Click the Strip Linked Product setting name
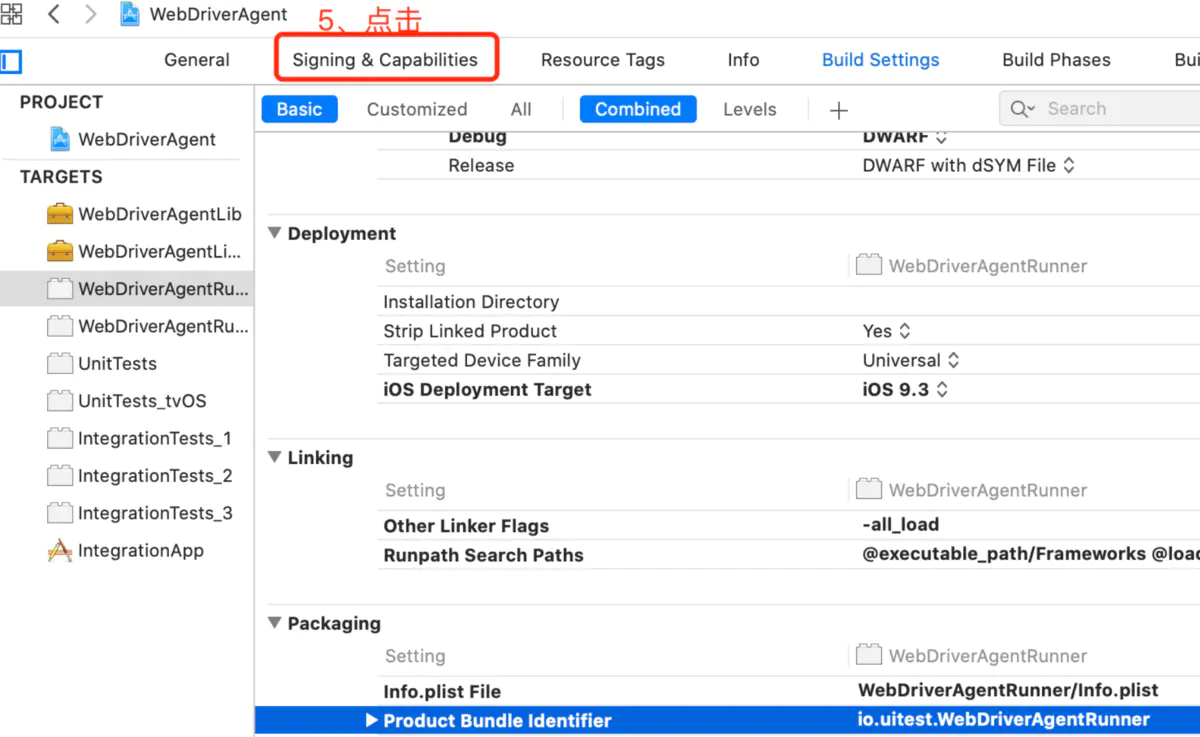1200x737 pixels. pyautogui.click(x=470, y=330)
